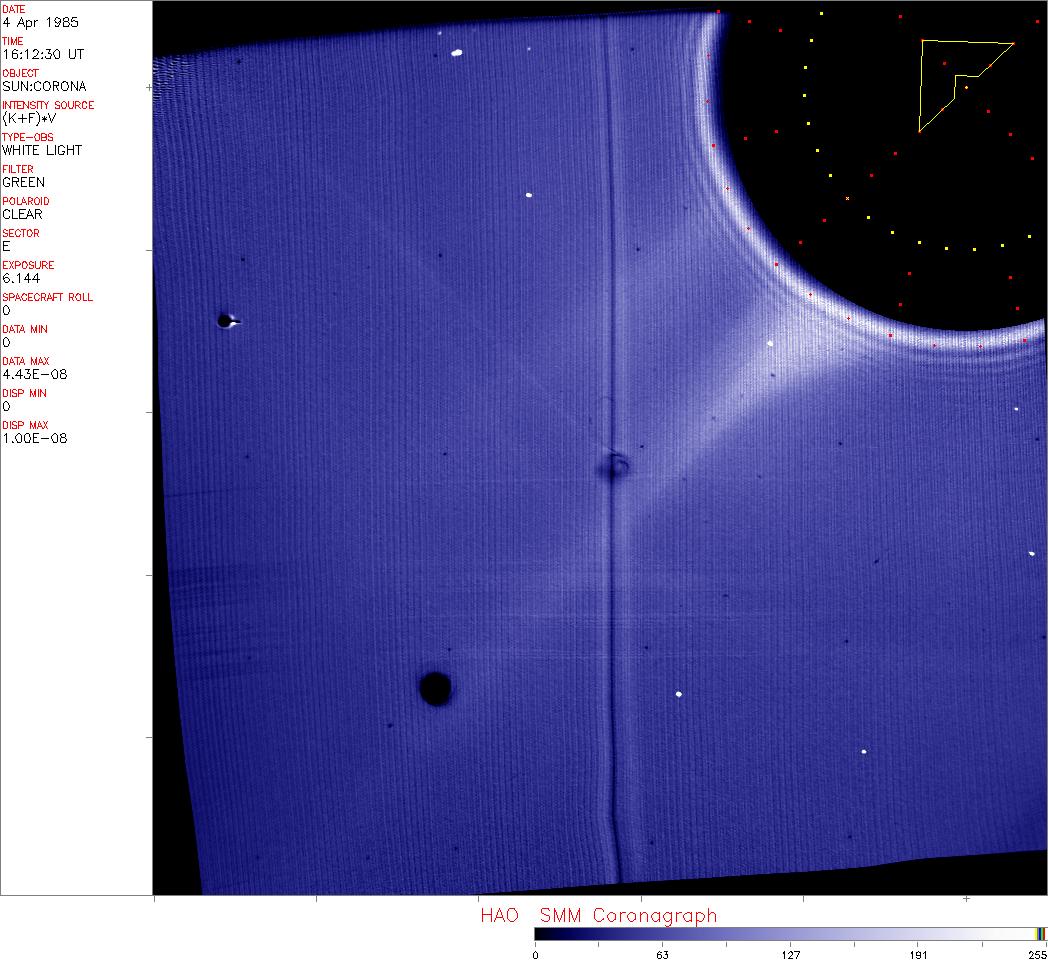The height and width of the screenshot is (960, 1048).
Task: Click the dark spot with bright tail
Action: (225, 321)
